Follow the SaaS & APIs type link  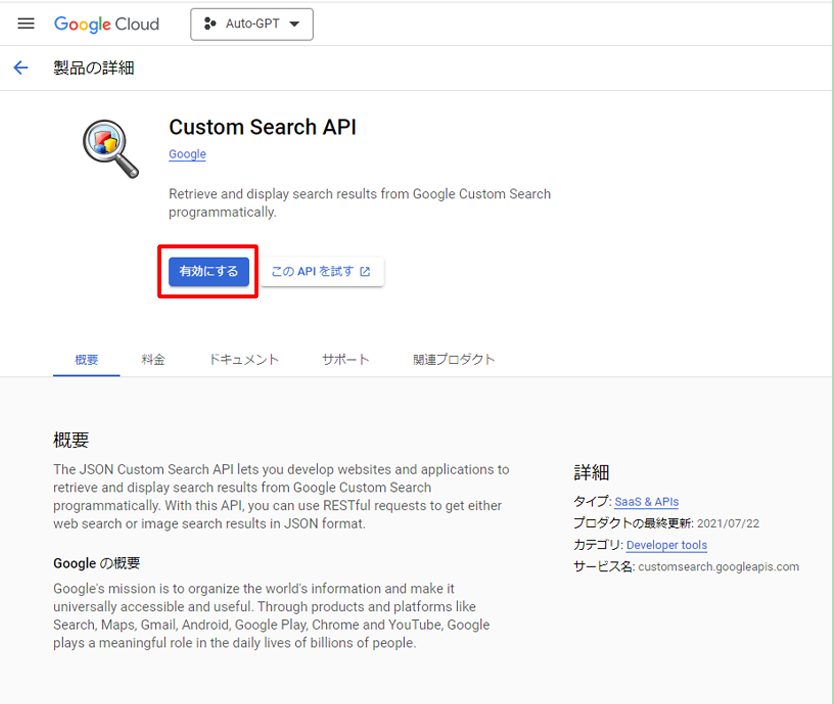tap(646, 502)
